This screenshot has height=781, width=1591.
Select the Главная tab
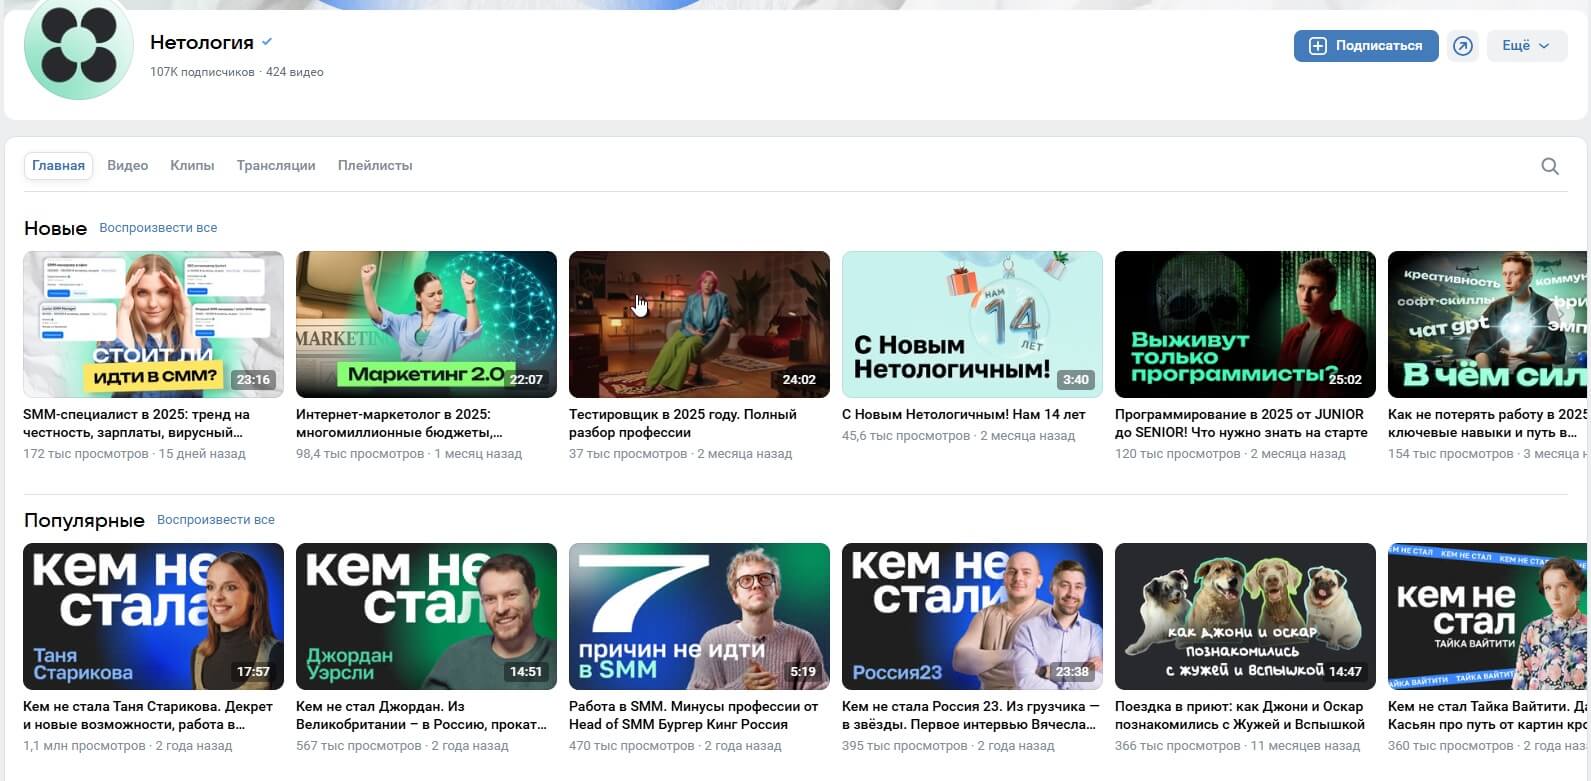click(x=58, y=166)
